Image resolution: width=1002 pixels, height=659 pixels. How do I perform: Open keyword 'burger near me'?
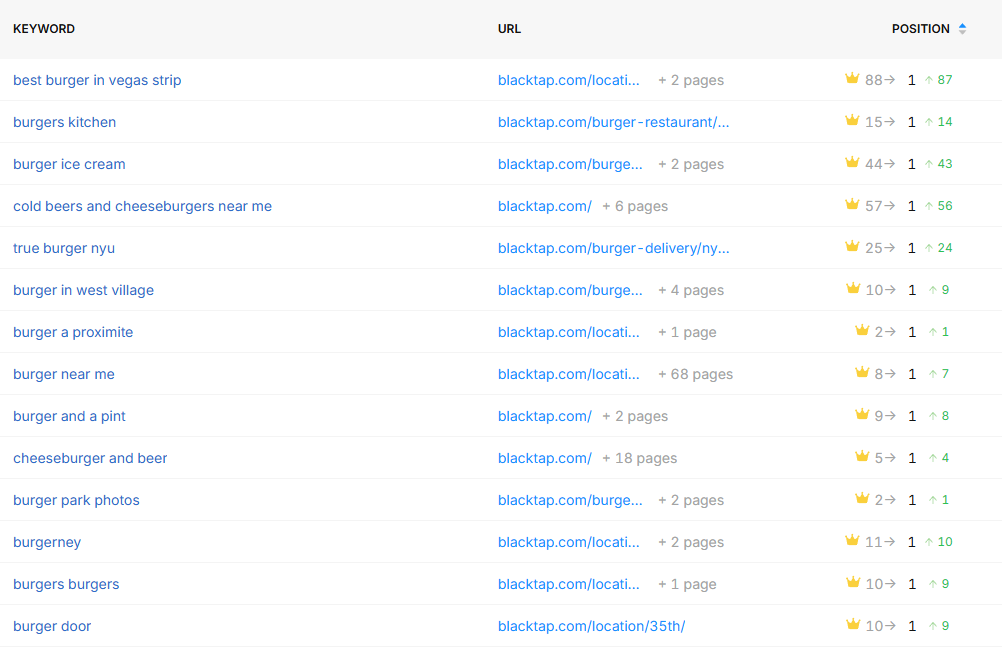point(64,374)
